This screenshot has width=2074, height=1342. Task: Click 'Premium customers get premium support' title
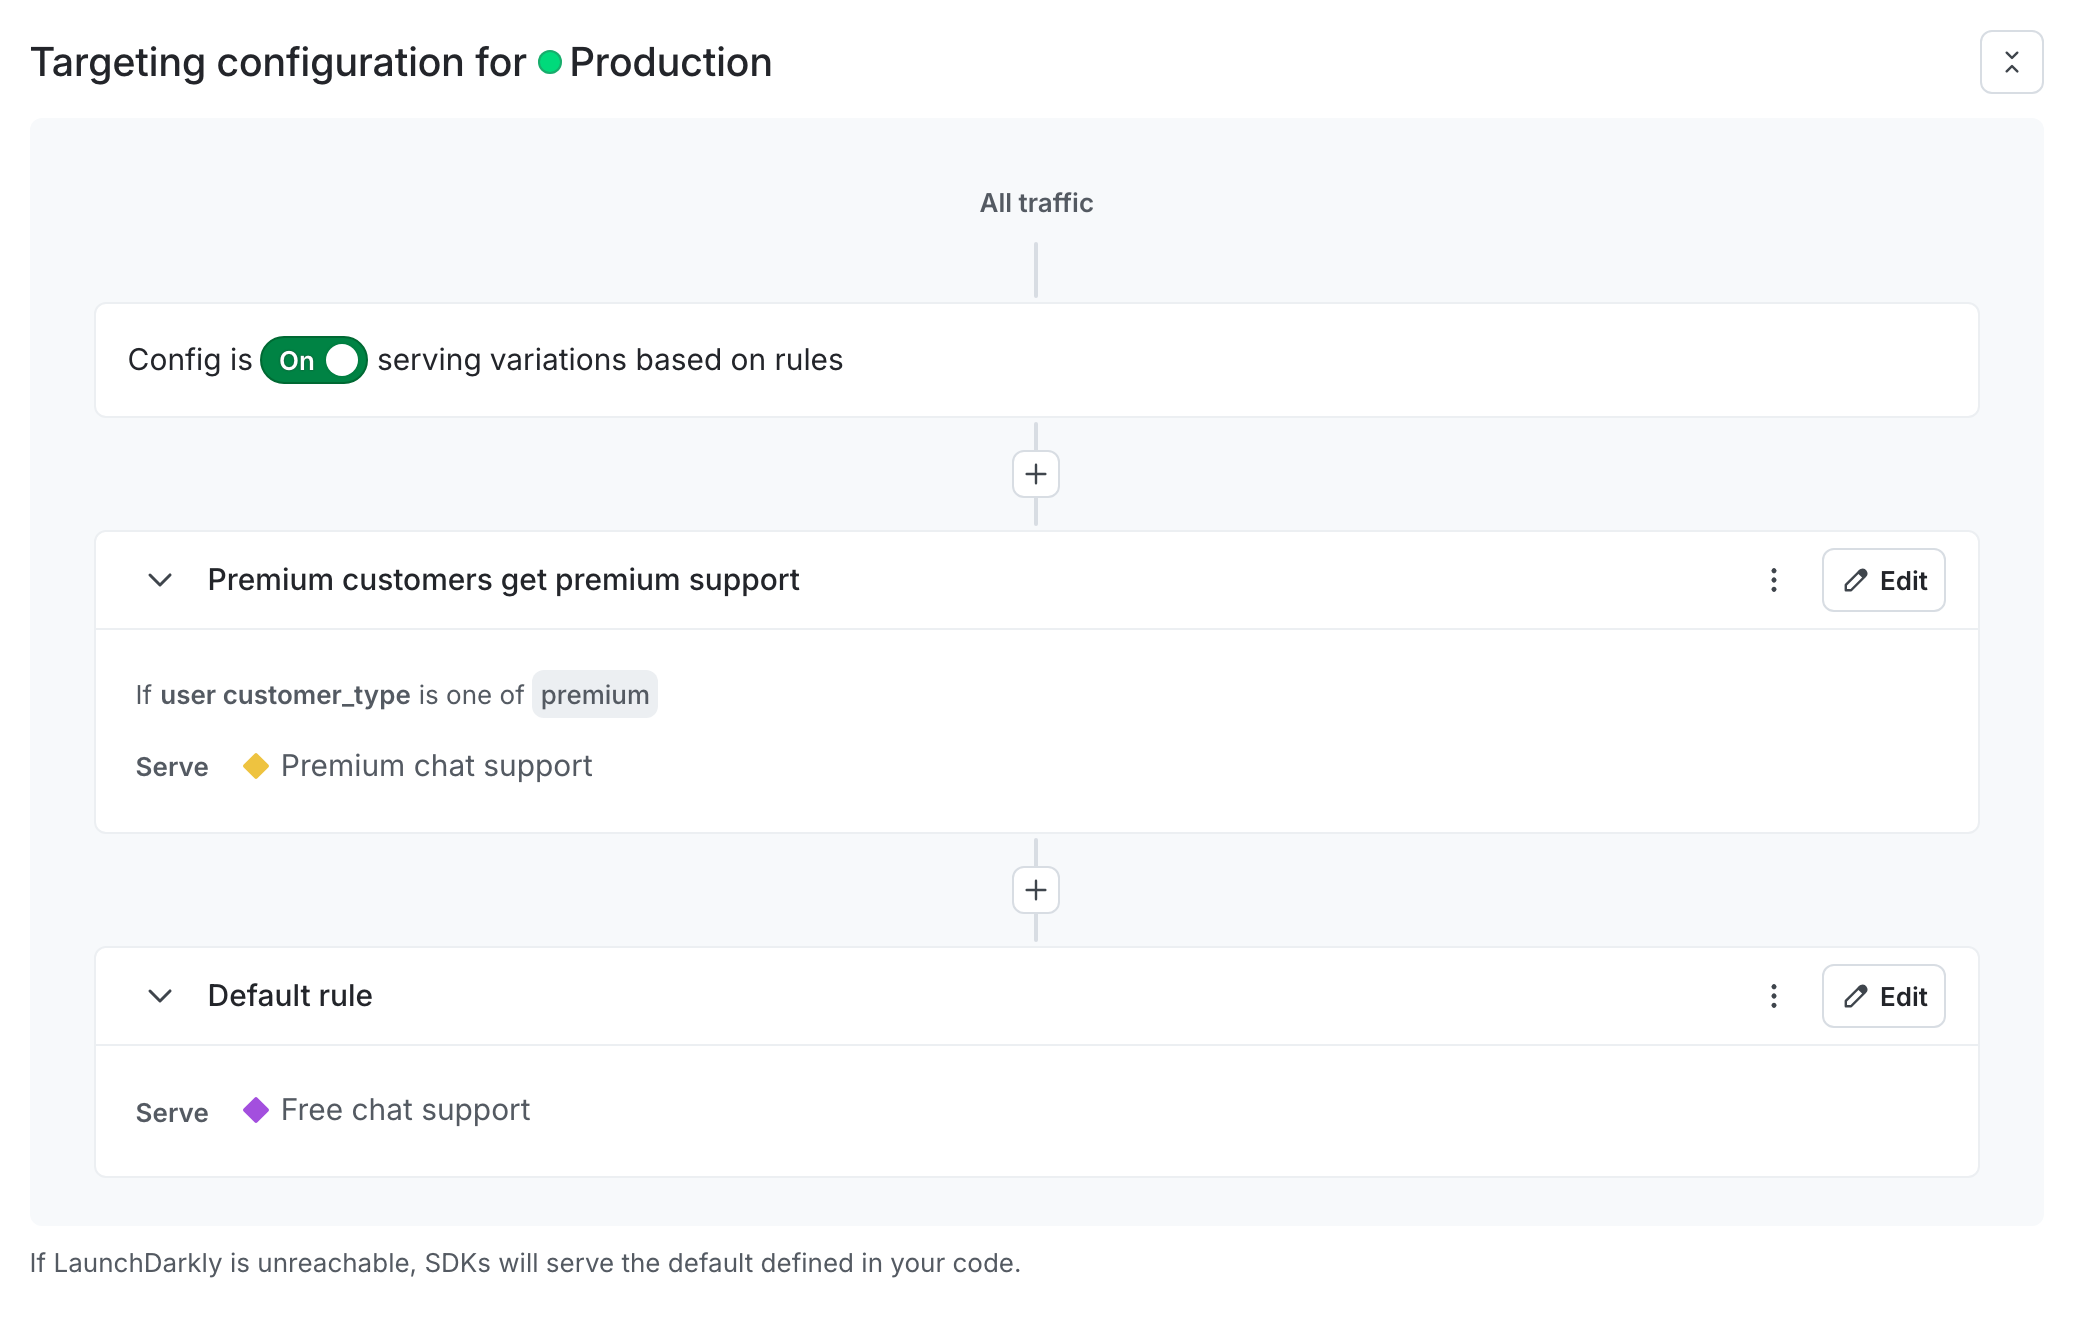503,580
